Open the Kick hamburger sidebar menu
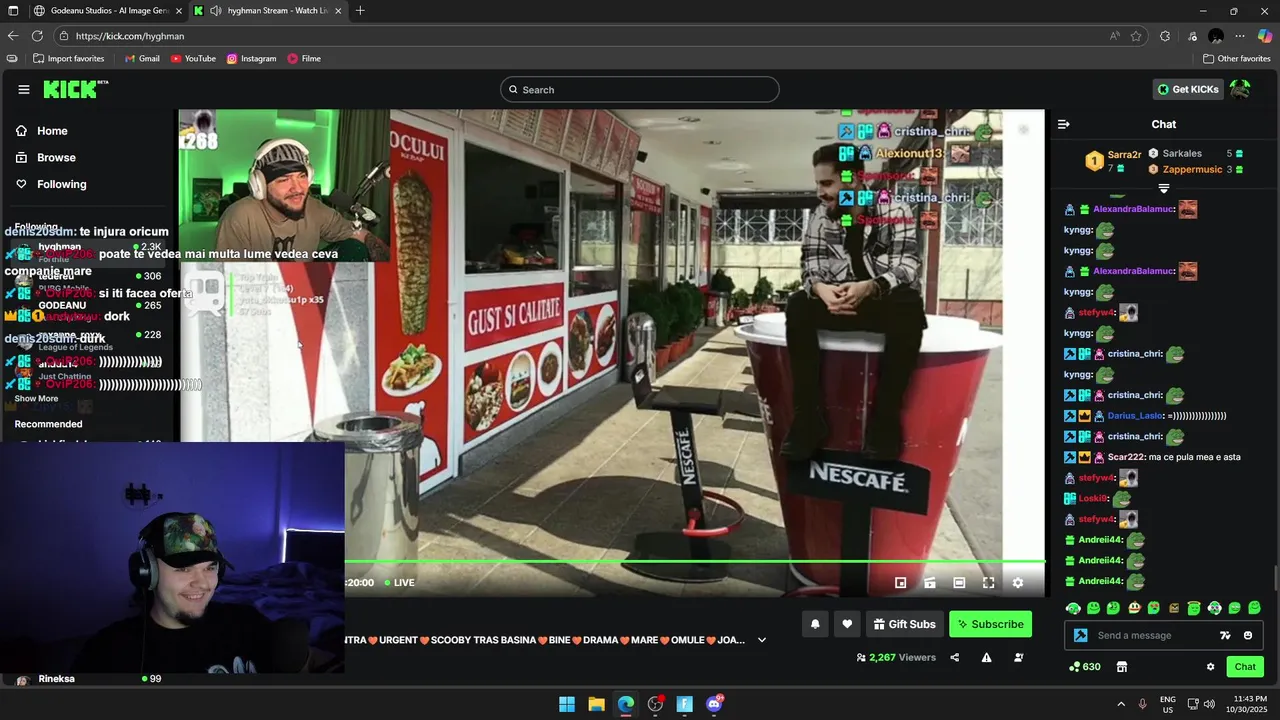The image size is (1280, 720). point(23,89)
